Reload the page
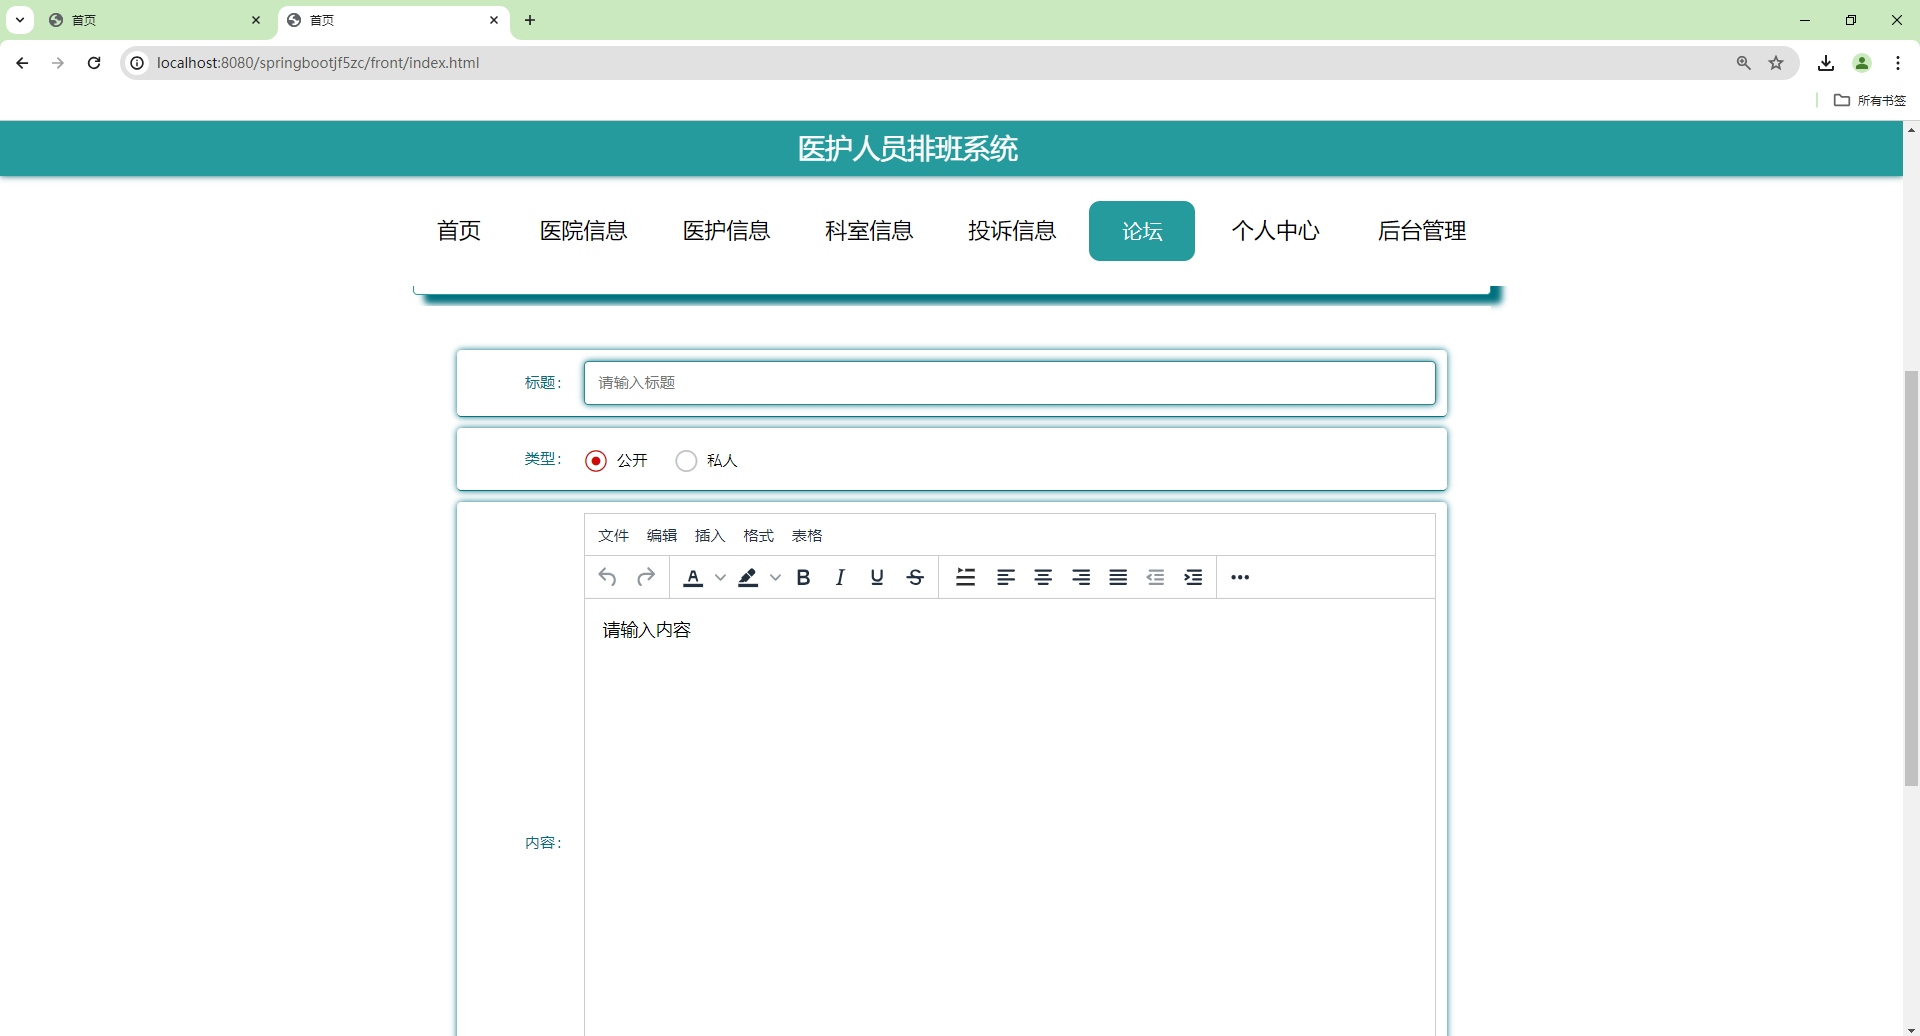1920x1036 pixels. [94, 63]
